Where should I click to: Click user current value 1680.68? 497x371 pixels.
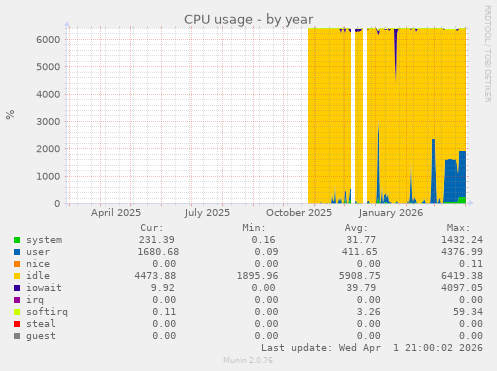point(158,252)
